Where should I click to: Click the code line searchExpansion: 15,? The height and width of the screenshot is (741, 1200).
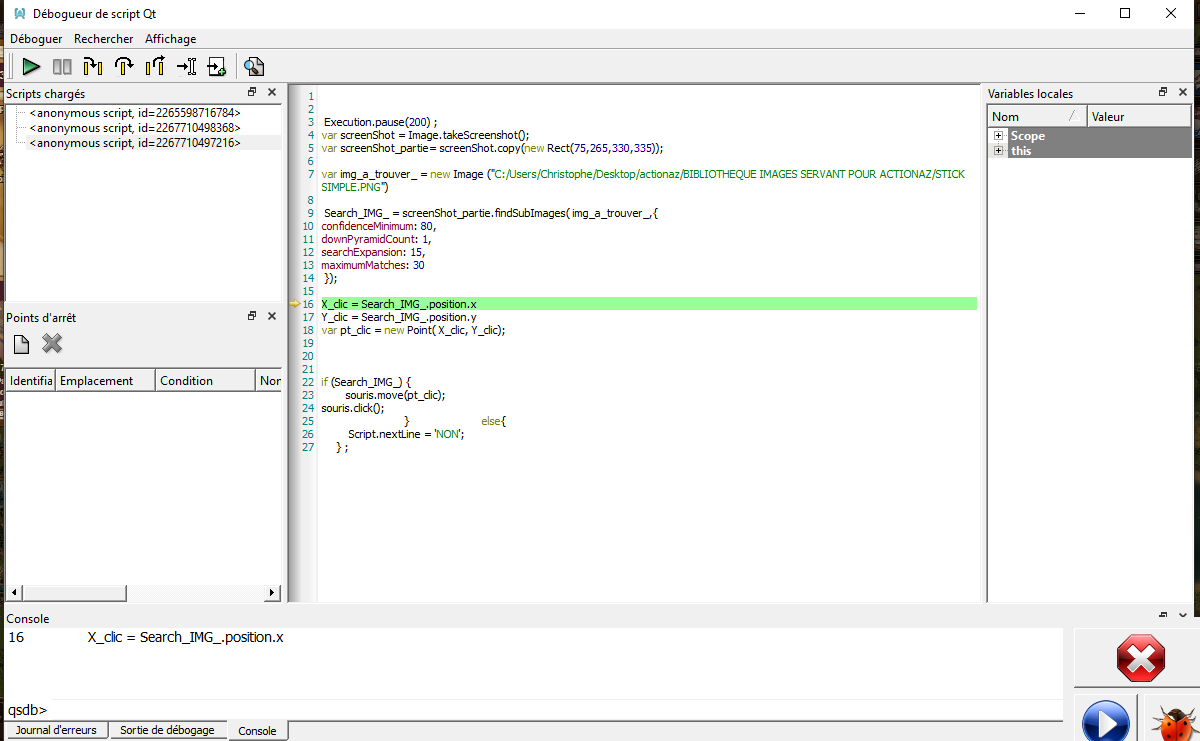coord(373,252)
